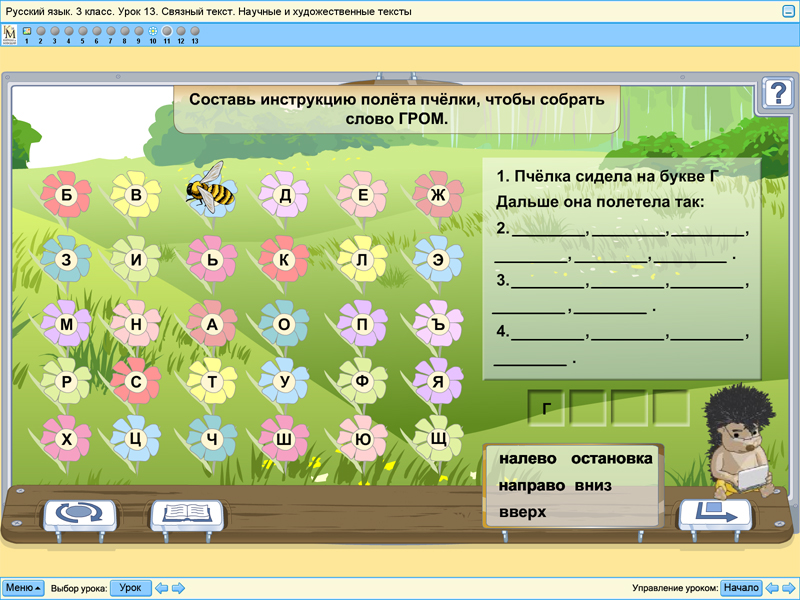Click the next arrow button on the board
Screen dimensions: 800x600
pos(714,515)
